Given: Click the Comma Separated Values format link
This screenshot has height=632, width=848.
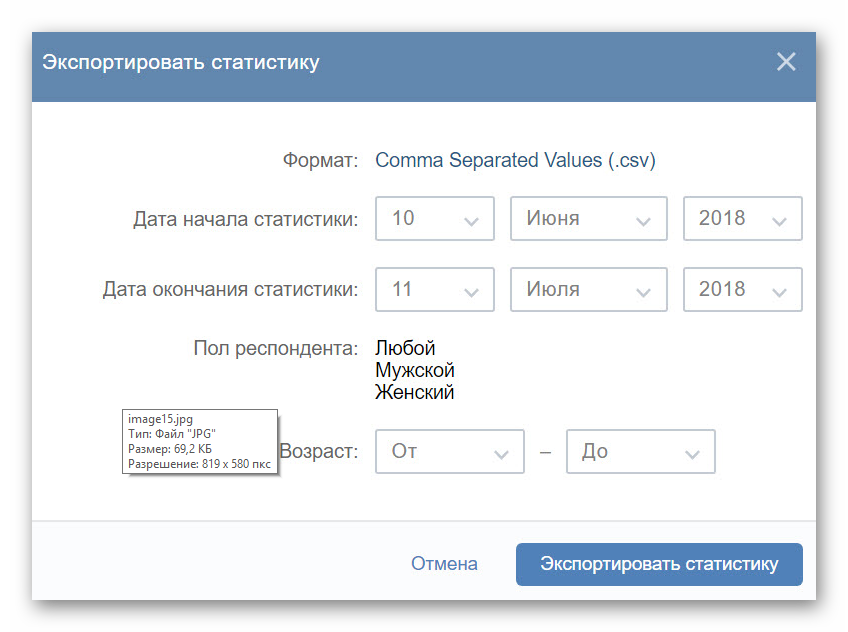Looking at the screenshot, I should (x=515, y=160).
